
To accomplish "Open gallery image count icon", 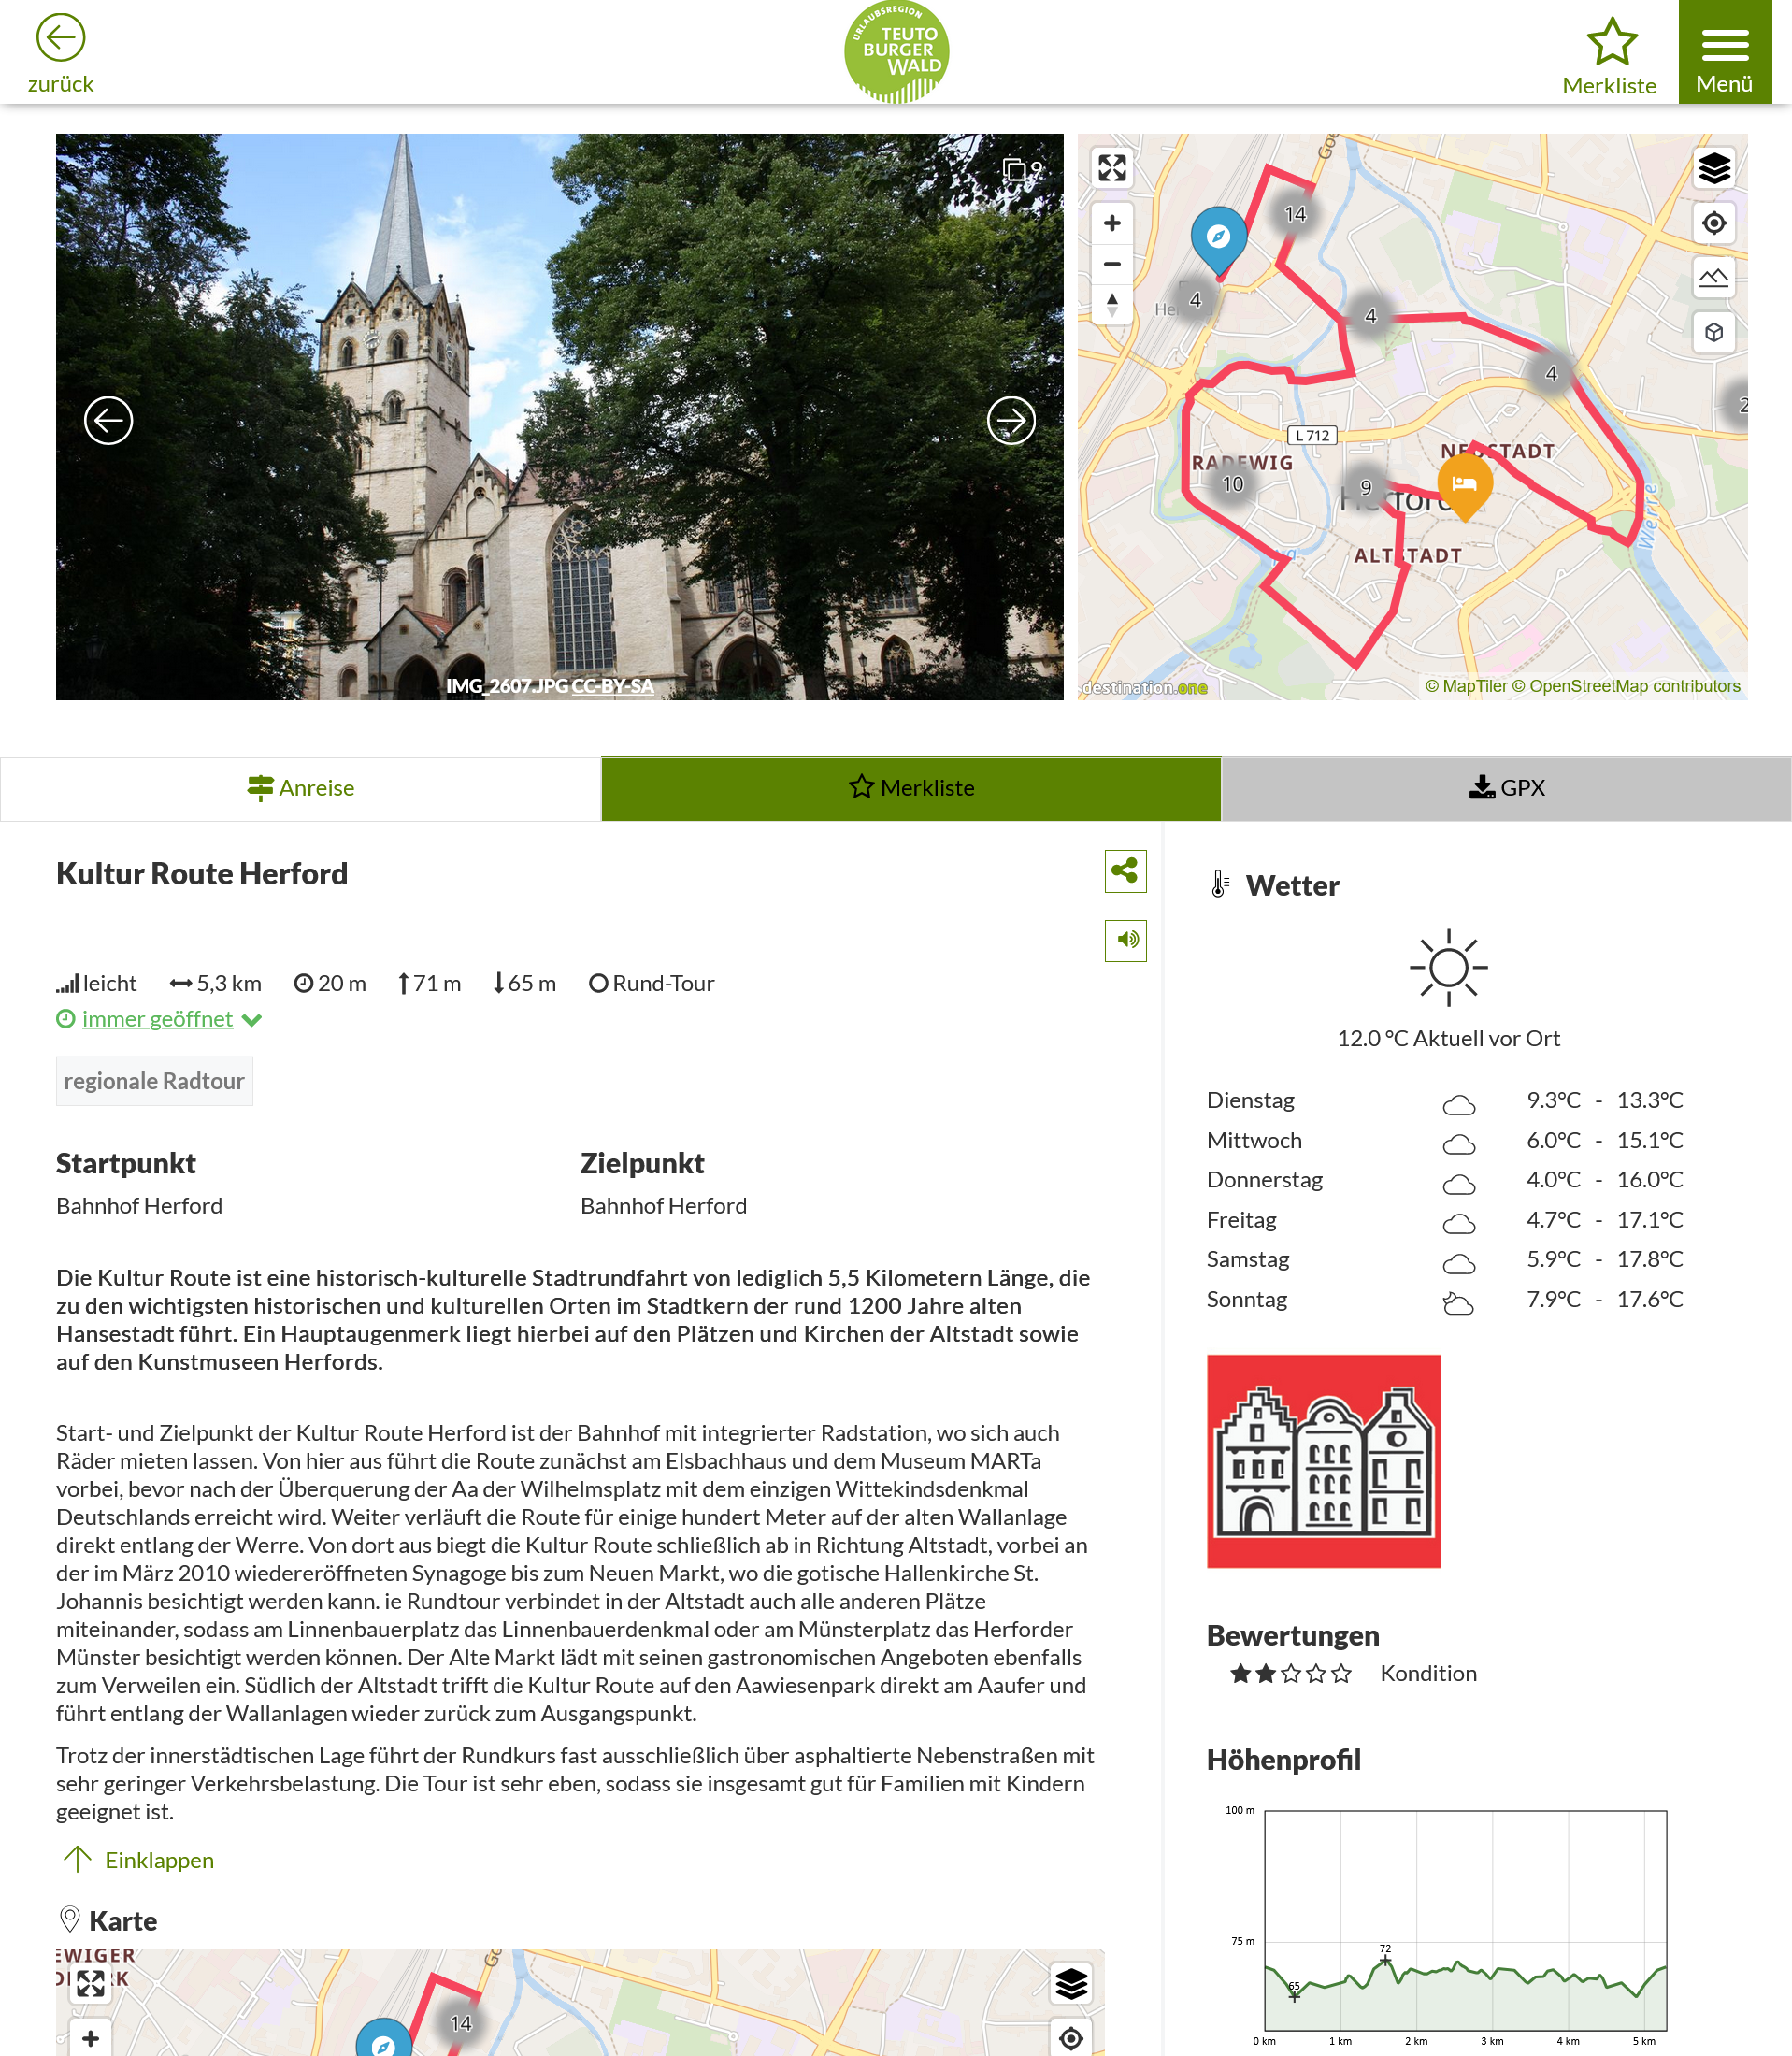I will (x=1022, y=169).
